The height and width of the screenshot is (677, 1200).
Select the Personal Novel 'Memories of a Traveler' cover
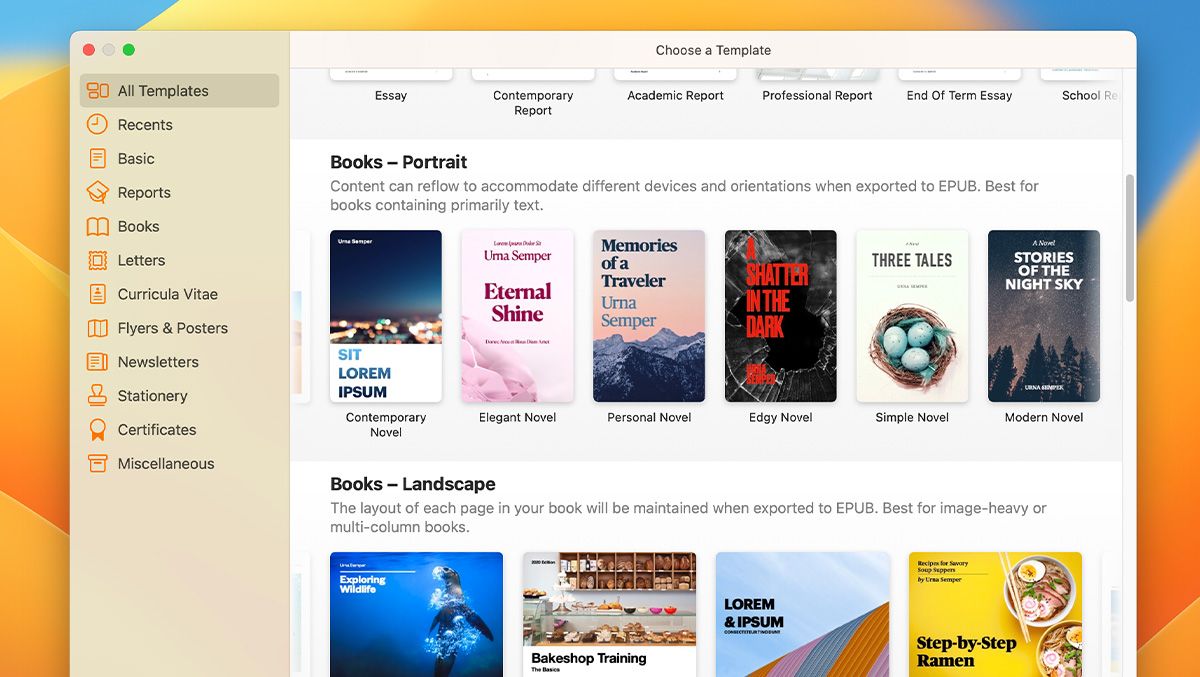pos(649,316)
